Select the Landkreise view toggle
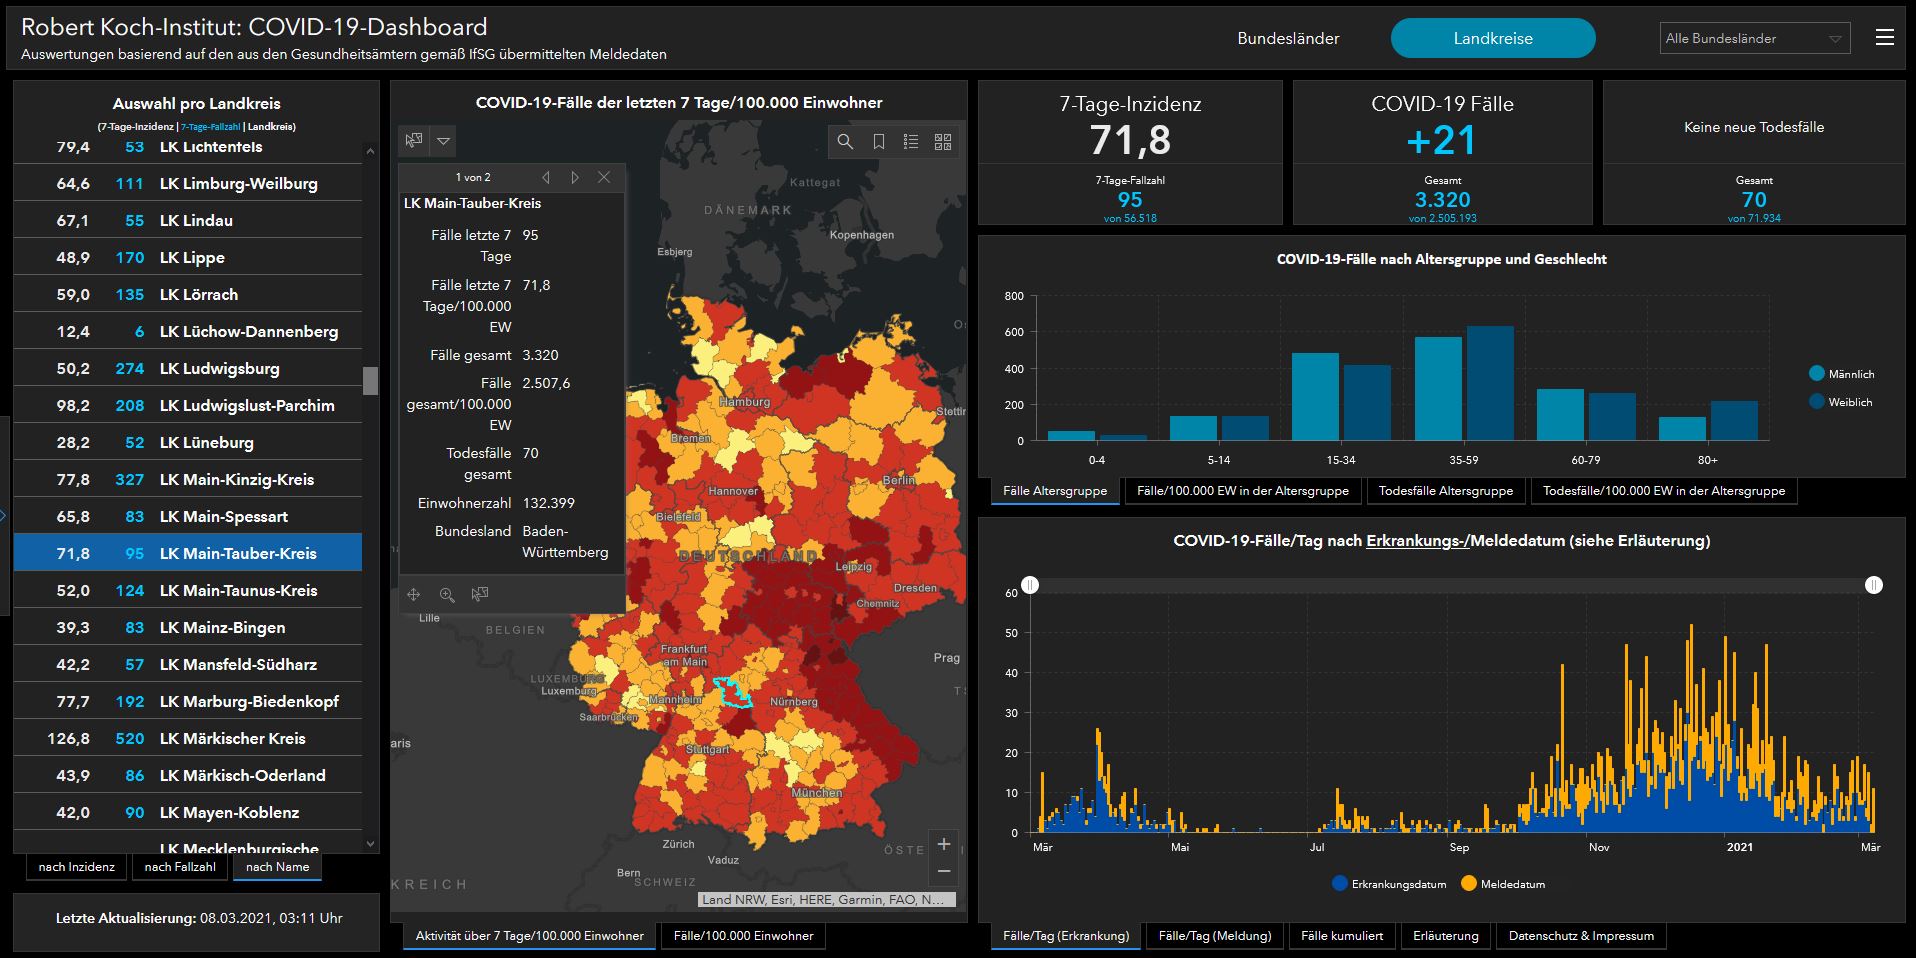This screenshot has height=958, width=1916. click(x=1492, y=39)
